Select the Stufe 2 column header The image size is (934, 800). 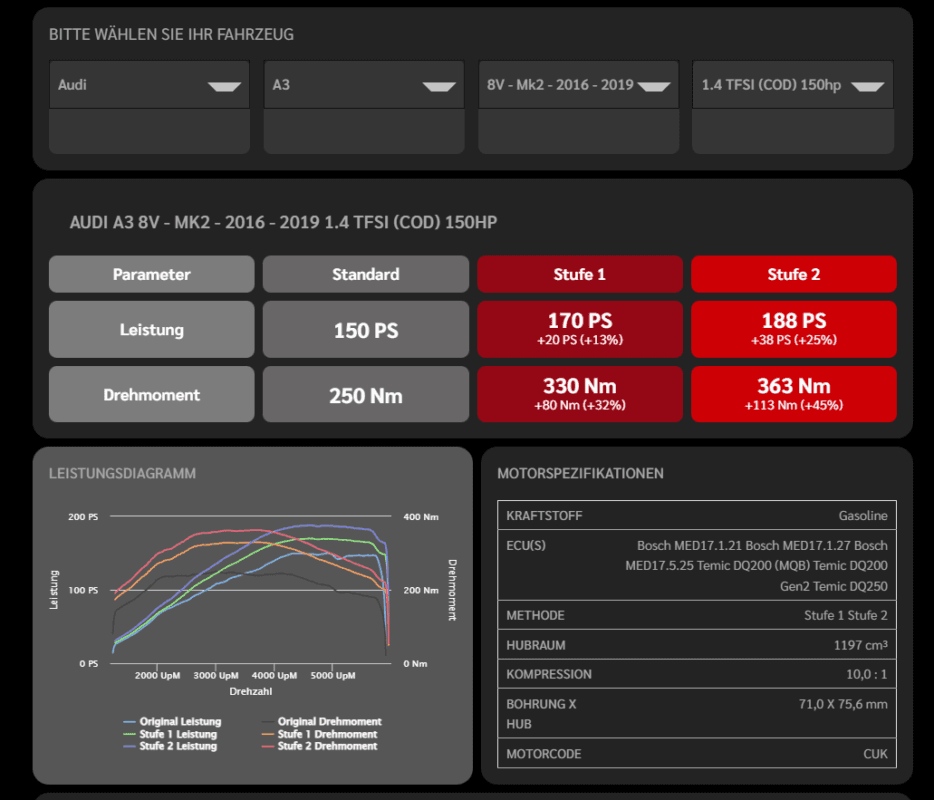click(x=794, y=274)
